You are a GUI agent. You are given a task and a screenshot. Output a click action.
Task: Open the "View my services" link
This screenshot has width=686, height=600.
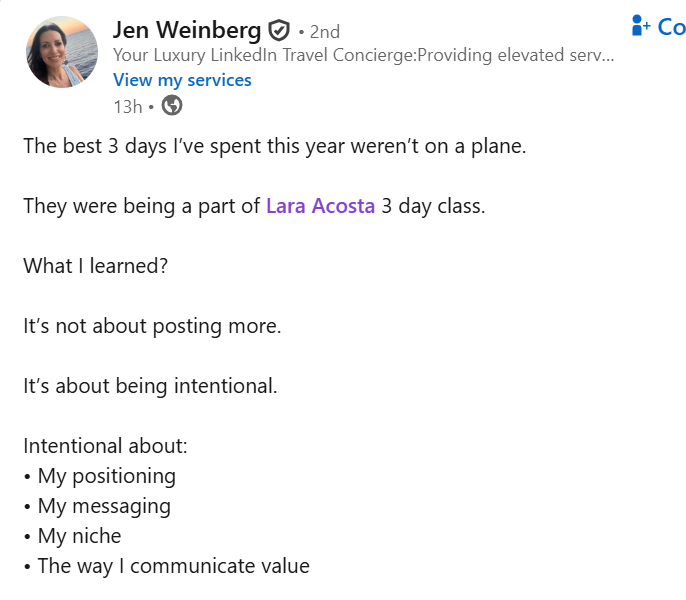[x=182, y=80]
